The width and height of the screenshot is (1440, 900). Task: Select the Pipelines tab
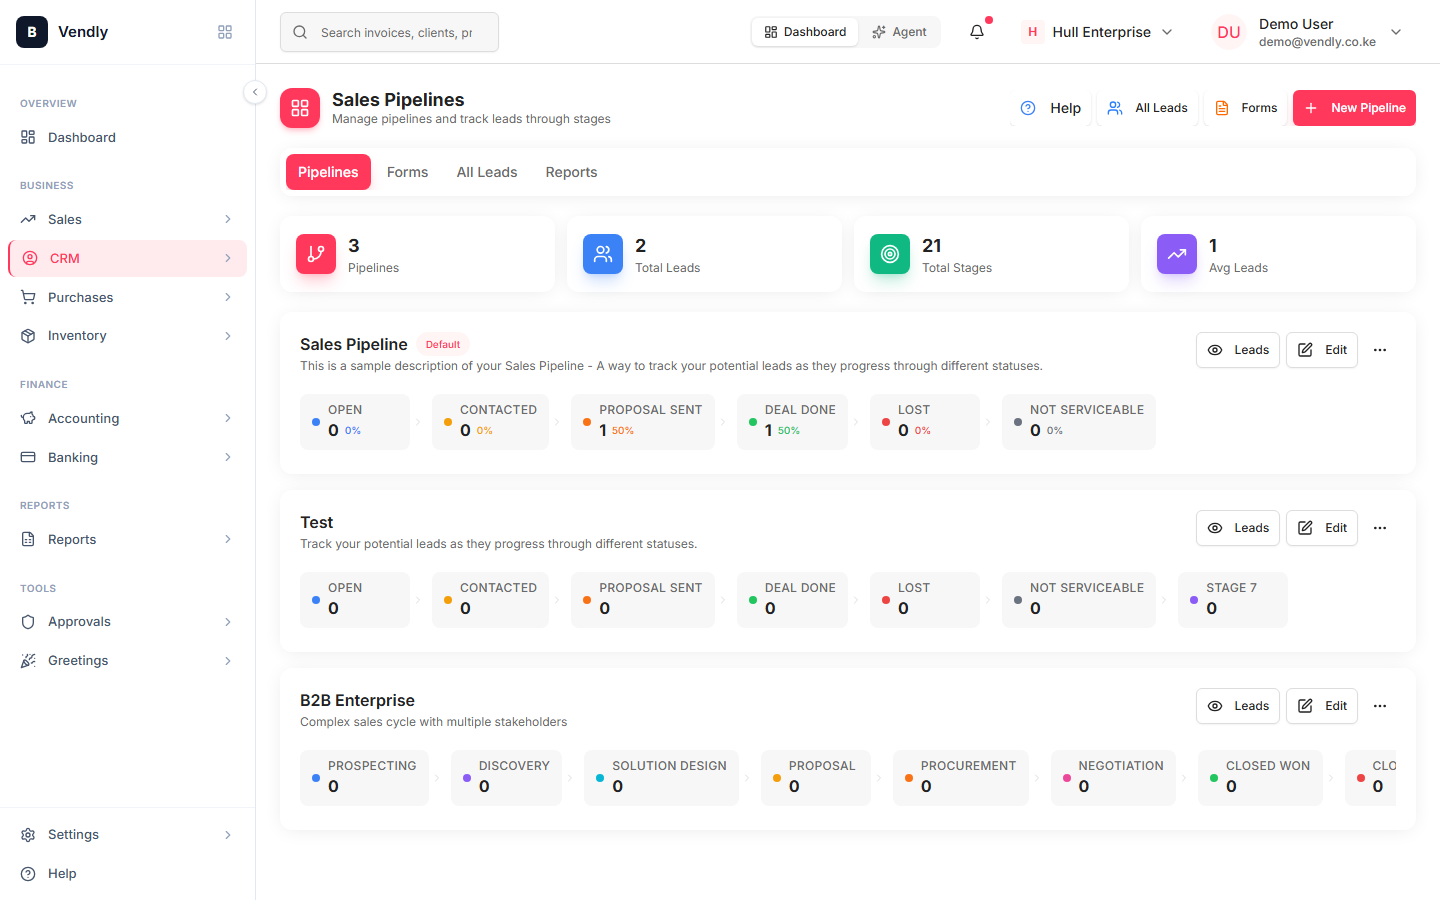pyautogui.click(x=328, y=172)
